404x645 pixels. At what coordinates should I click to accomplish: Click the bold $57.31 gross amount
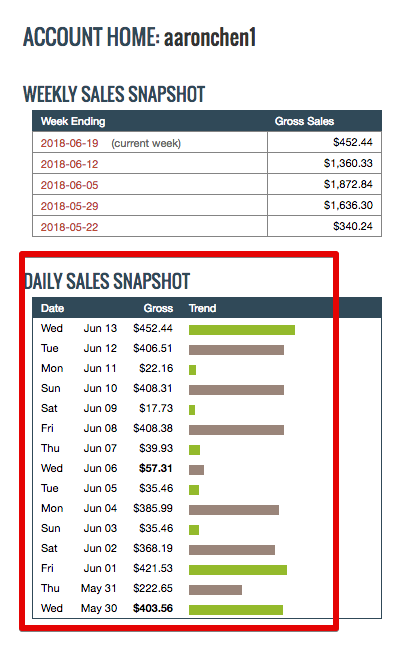(156, 468)
